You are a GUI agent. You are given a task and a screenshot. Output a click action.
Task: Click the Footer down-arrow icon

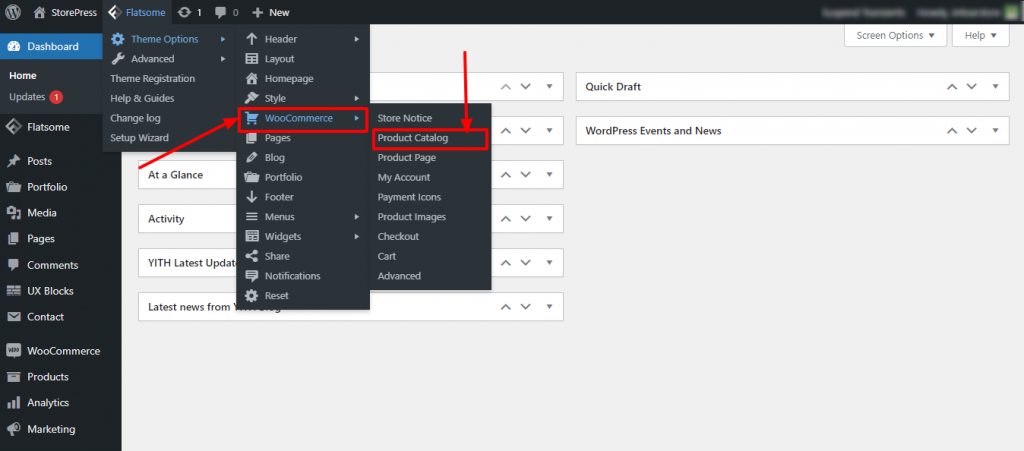pyautogui.click(x=251, y=197)
